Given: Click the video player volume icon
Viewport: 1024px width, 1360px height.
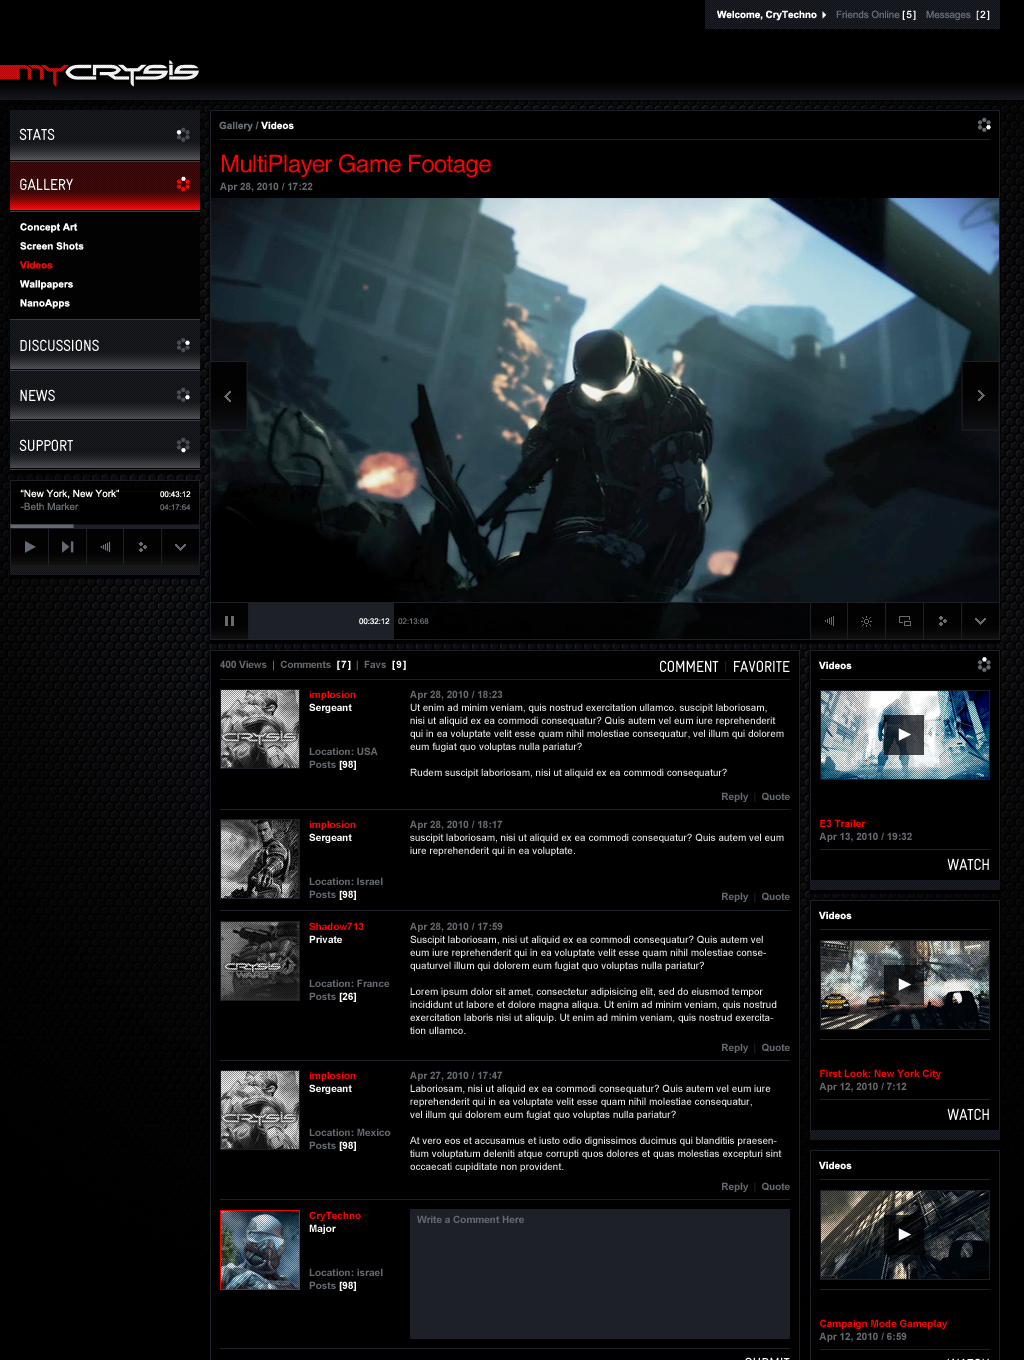Looking at the screenshot, I should [x=829, y=621].
